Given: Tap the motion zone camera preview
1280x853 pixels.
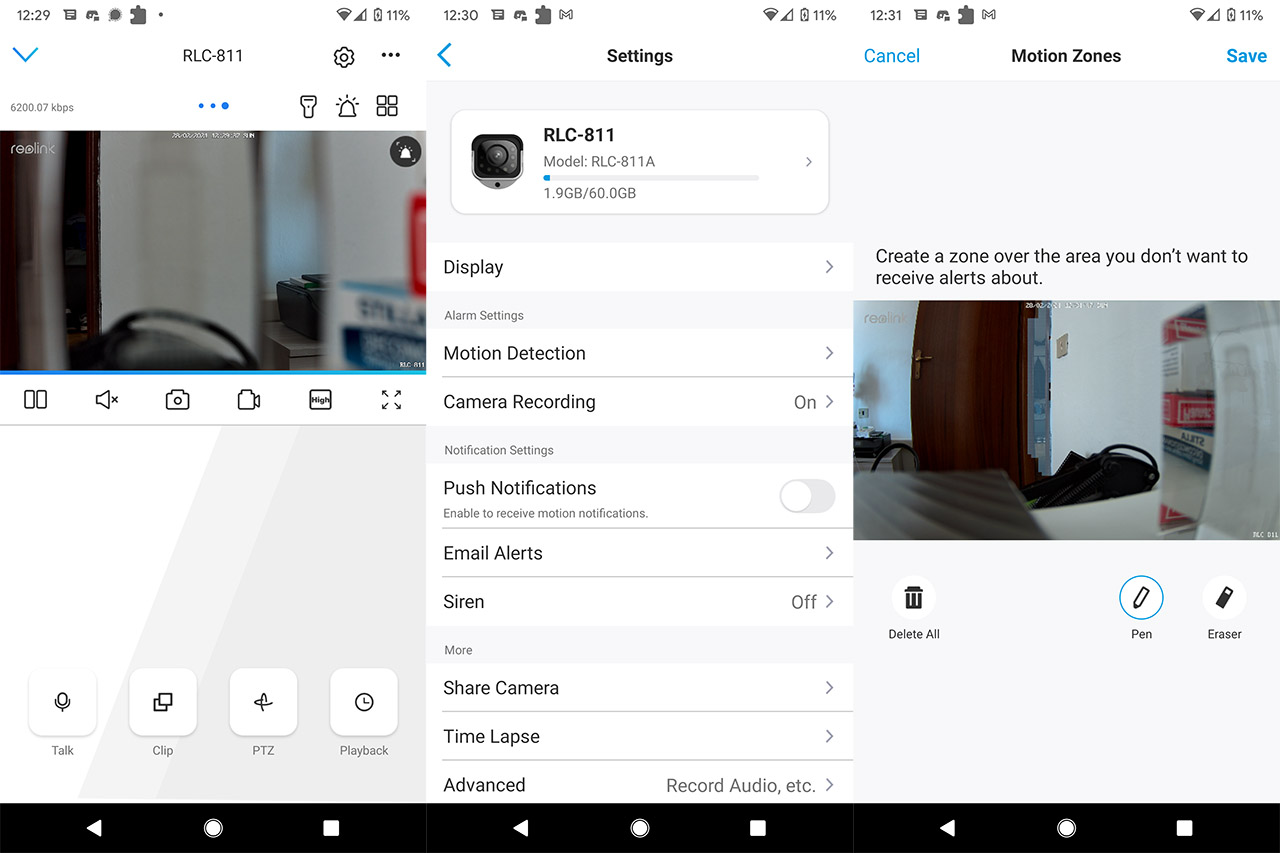Looking at the screenshot, I should pos(1066,420).
